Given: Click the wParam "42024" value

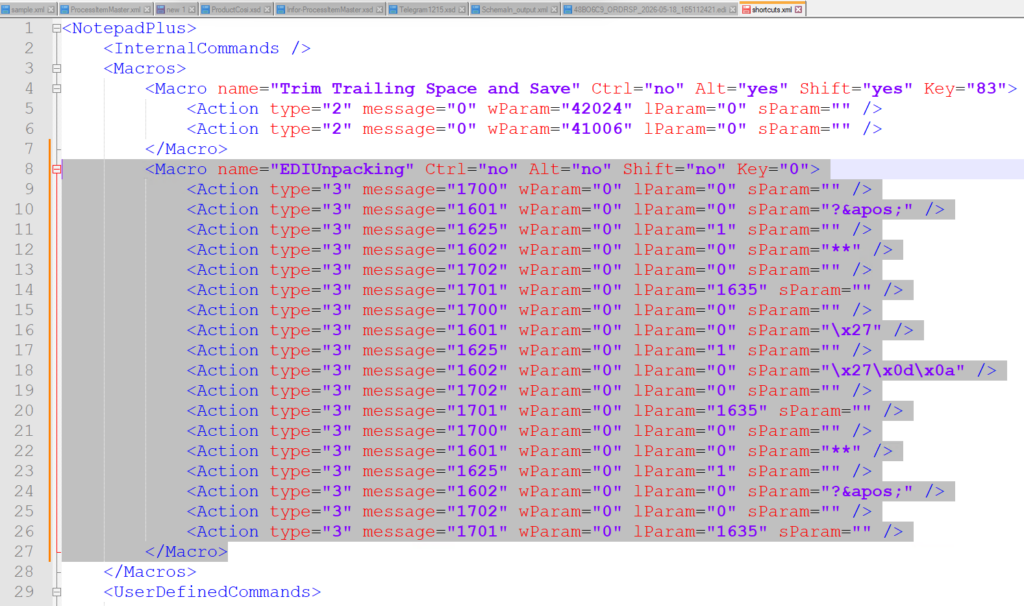Looking at the screenshot, I should pyautogui.click(x=597, y=108).
